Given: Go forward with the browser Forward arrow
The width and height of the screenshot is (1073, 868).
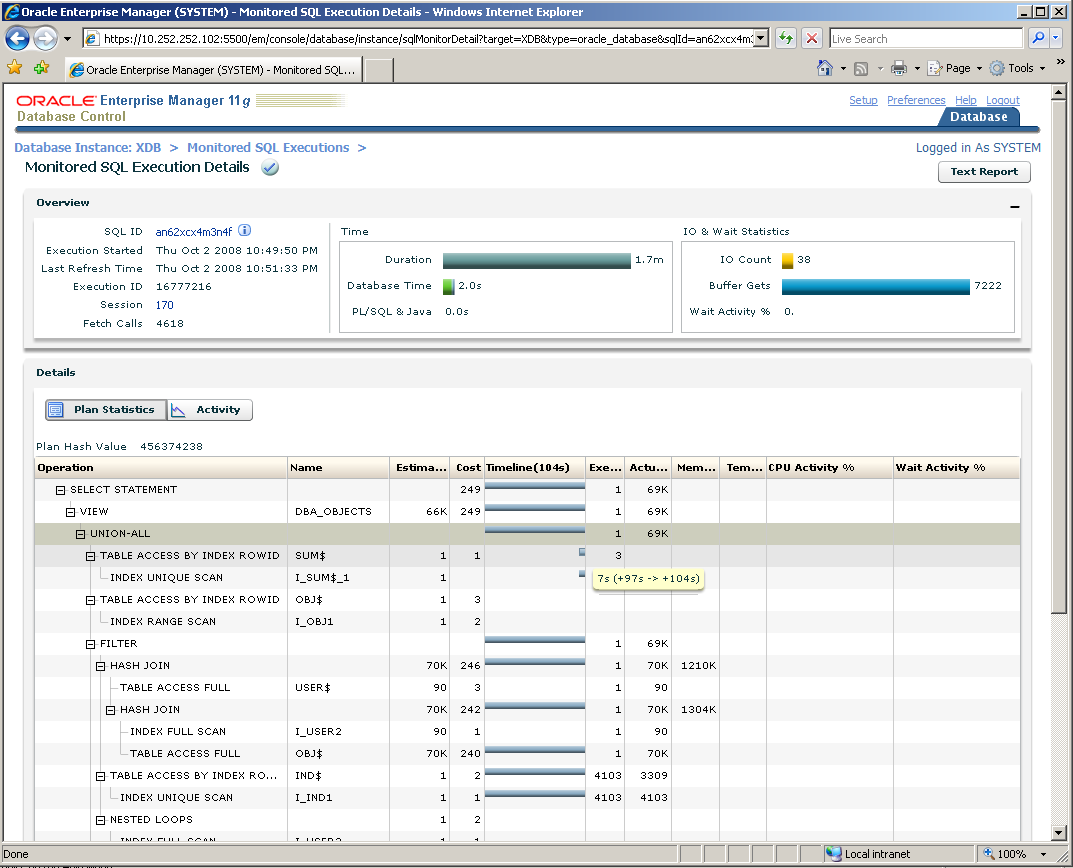Looking at the screenshot, I should pyautogui.click(x=45, y=38).
